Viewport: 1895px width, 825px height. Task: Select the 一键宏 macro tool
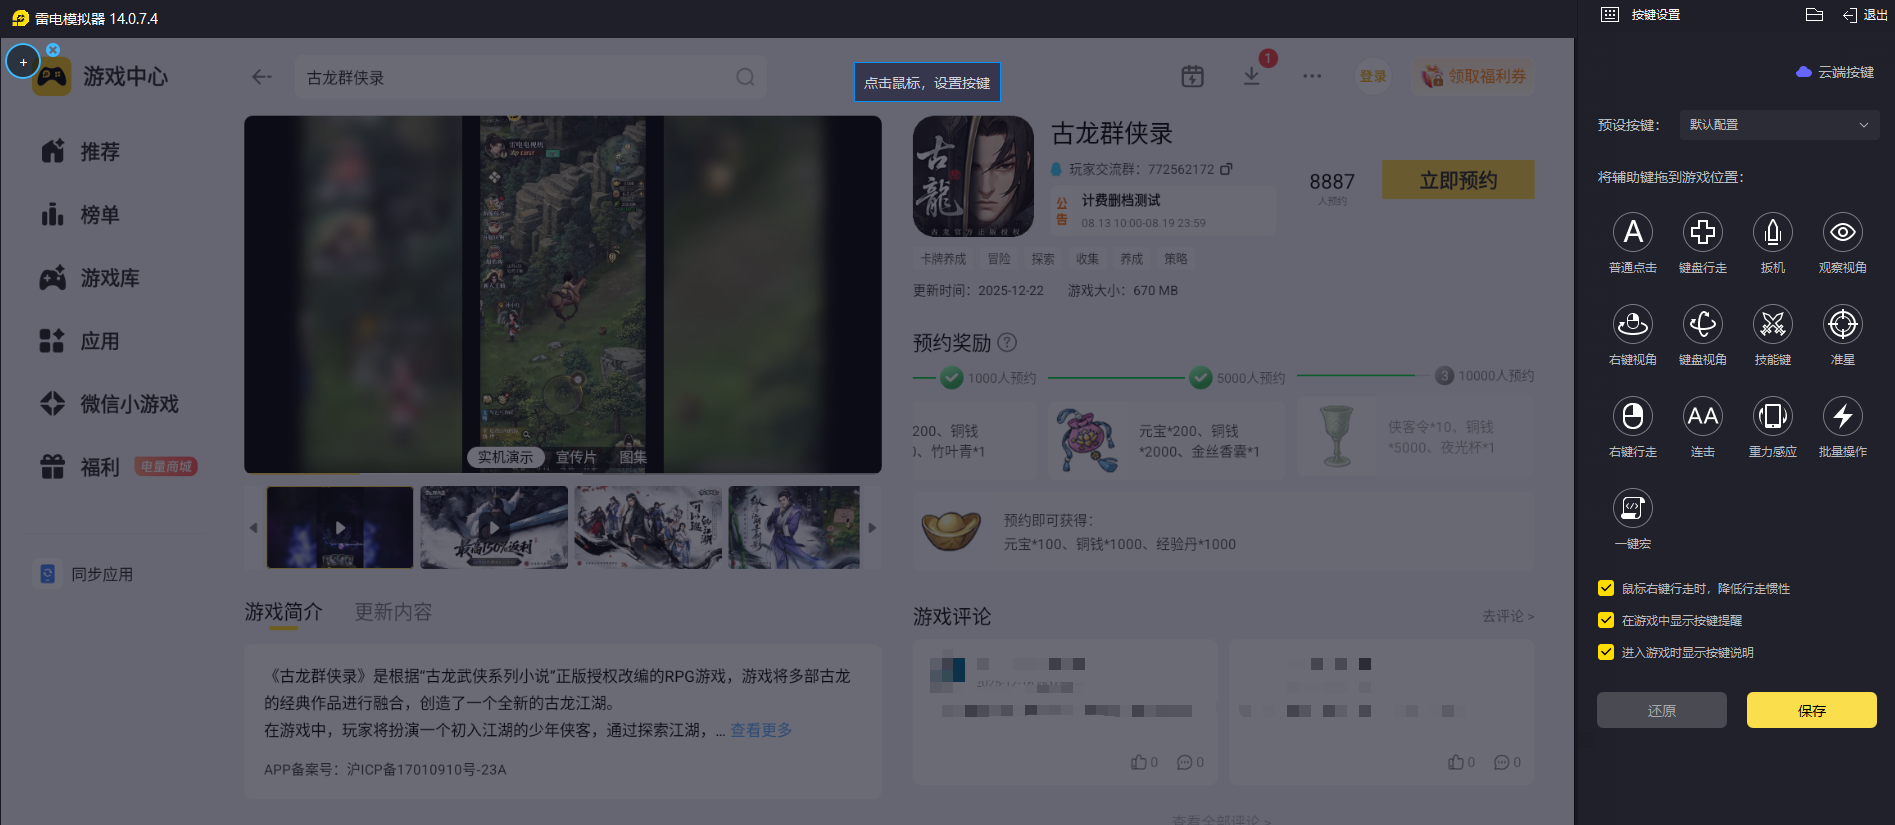(1633, 508)
